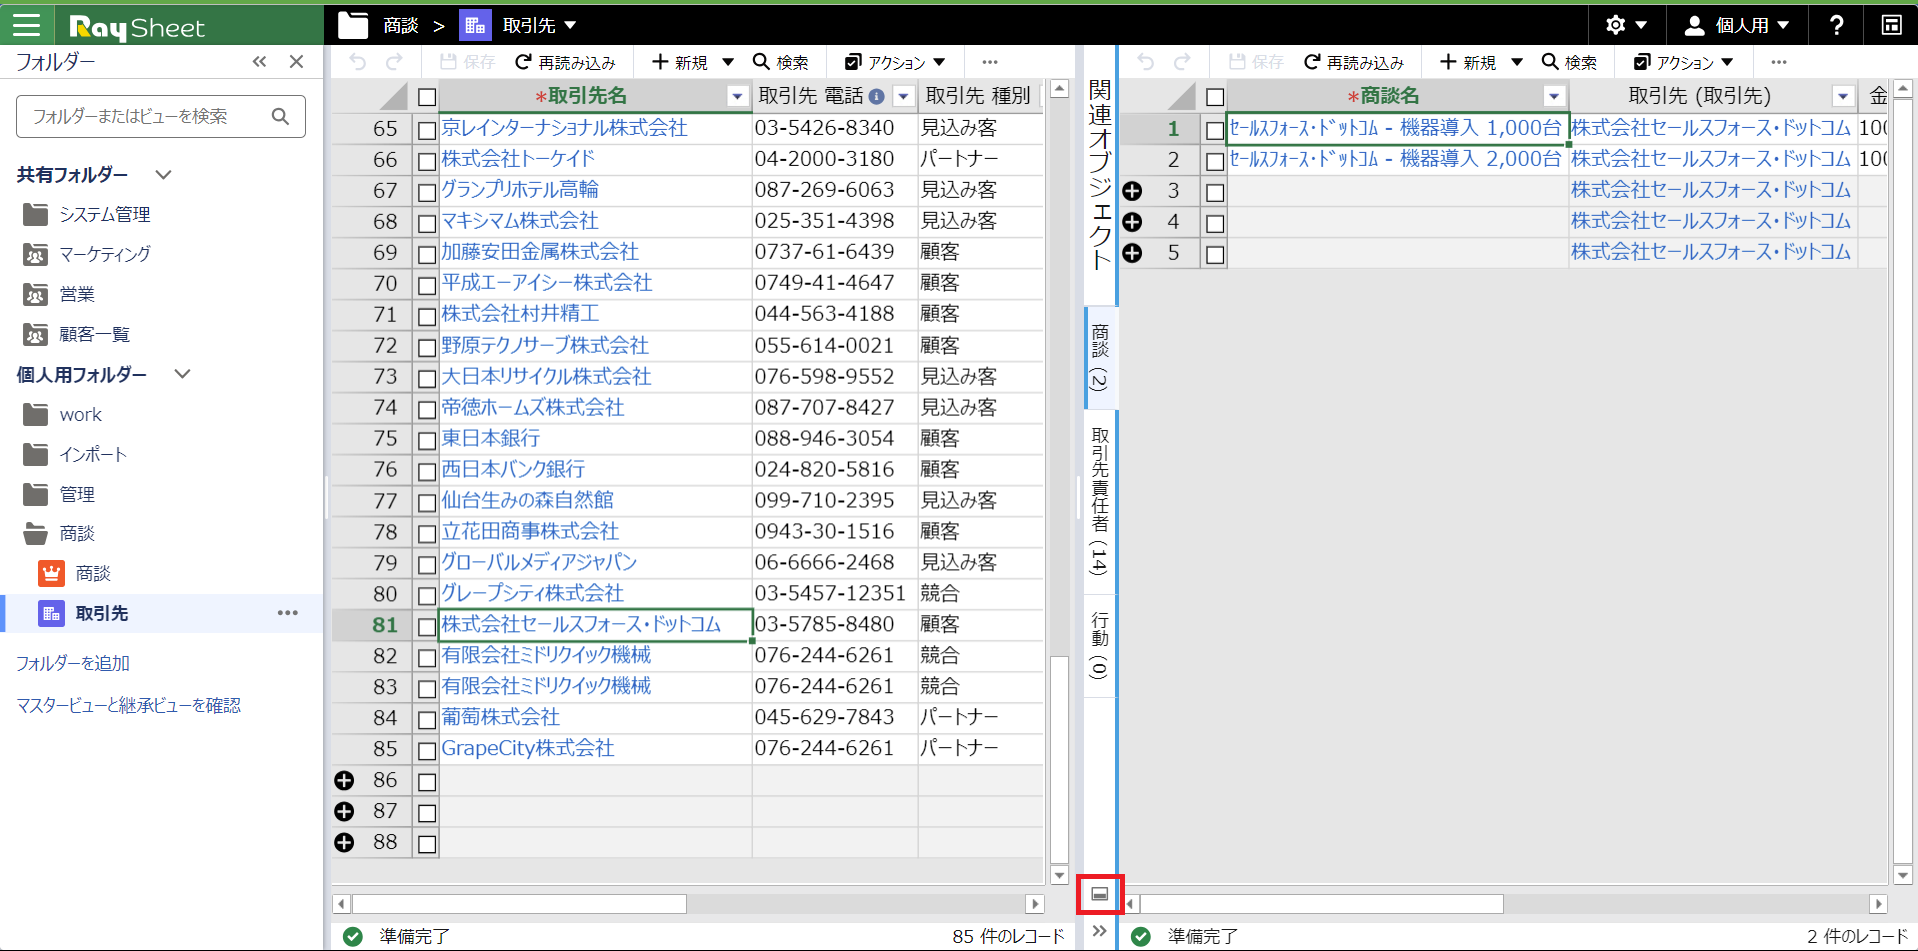Open the 取引先 view dropdown in breadcrumb
Viewport: 1918px width, 951px height.
coord(570,26)
